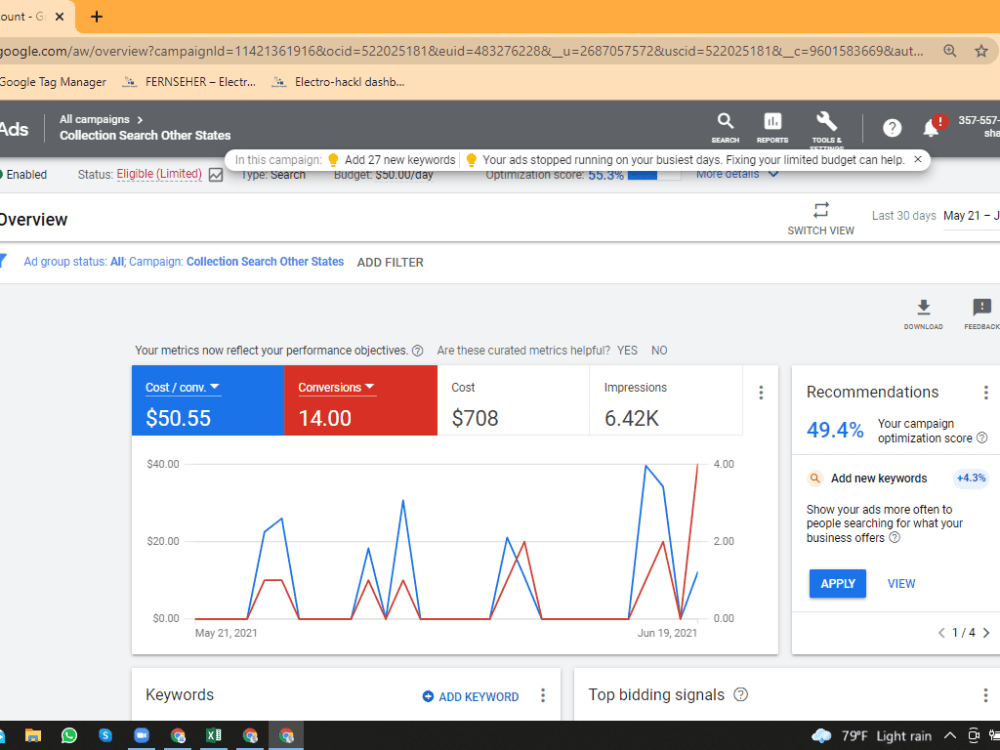Open FERNSEHER bookmark
Viewport: 1000px width, 750px height.
coord(189,82)
